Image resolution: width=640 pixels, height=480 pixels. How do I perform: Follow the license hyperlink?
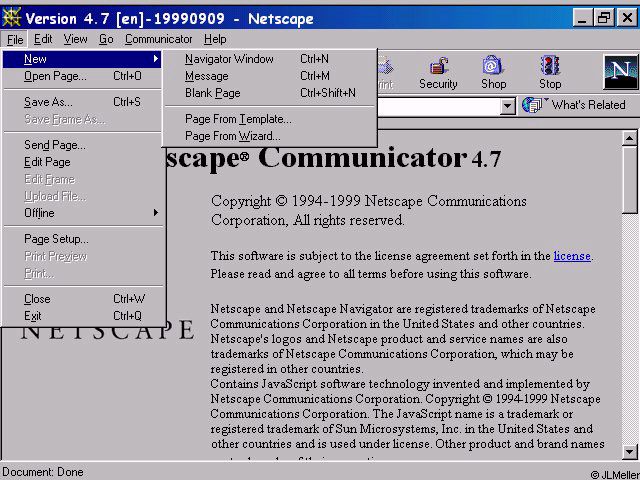point(572,256)
